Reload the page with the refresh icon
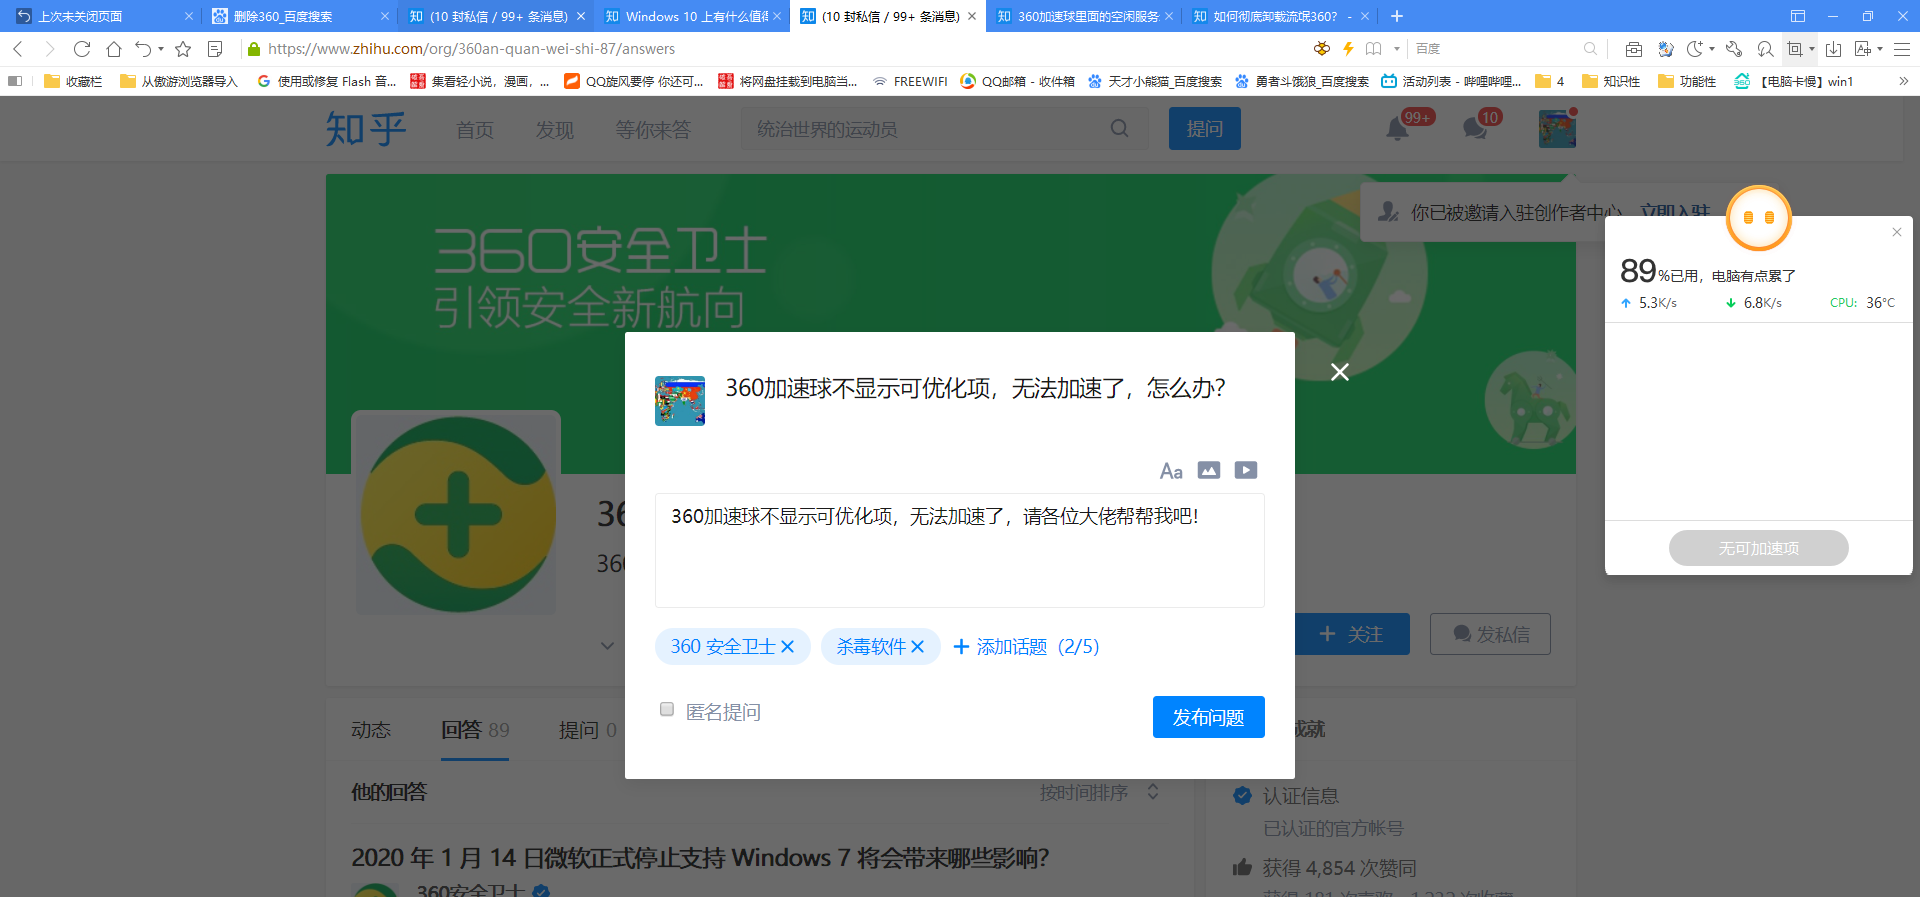The width and height of the screenshot is (1920, 897). 82,49
